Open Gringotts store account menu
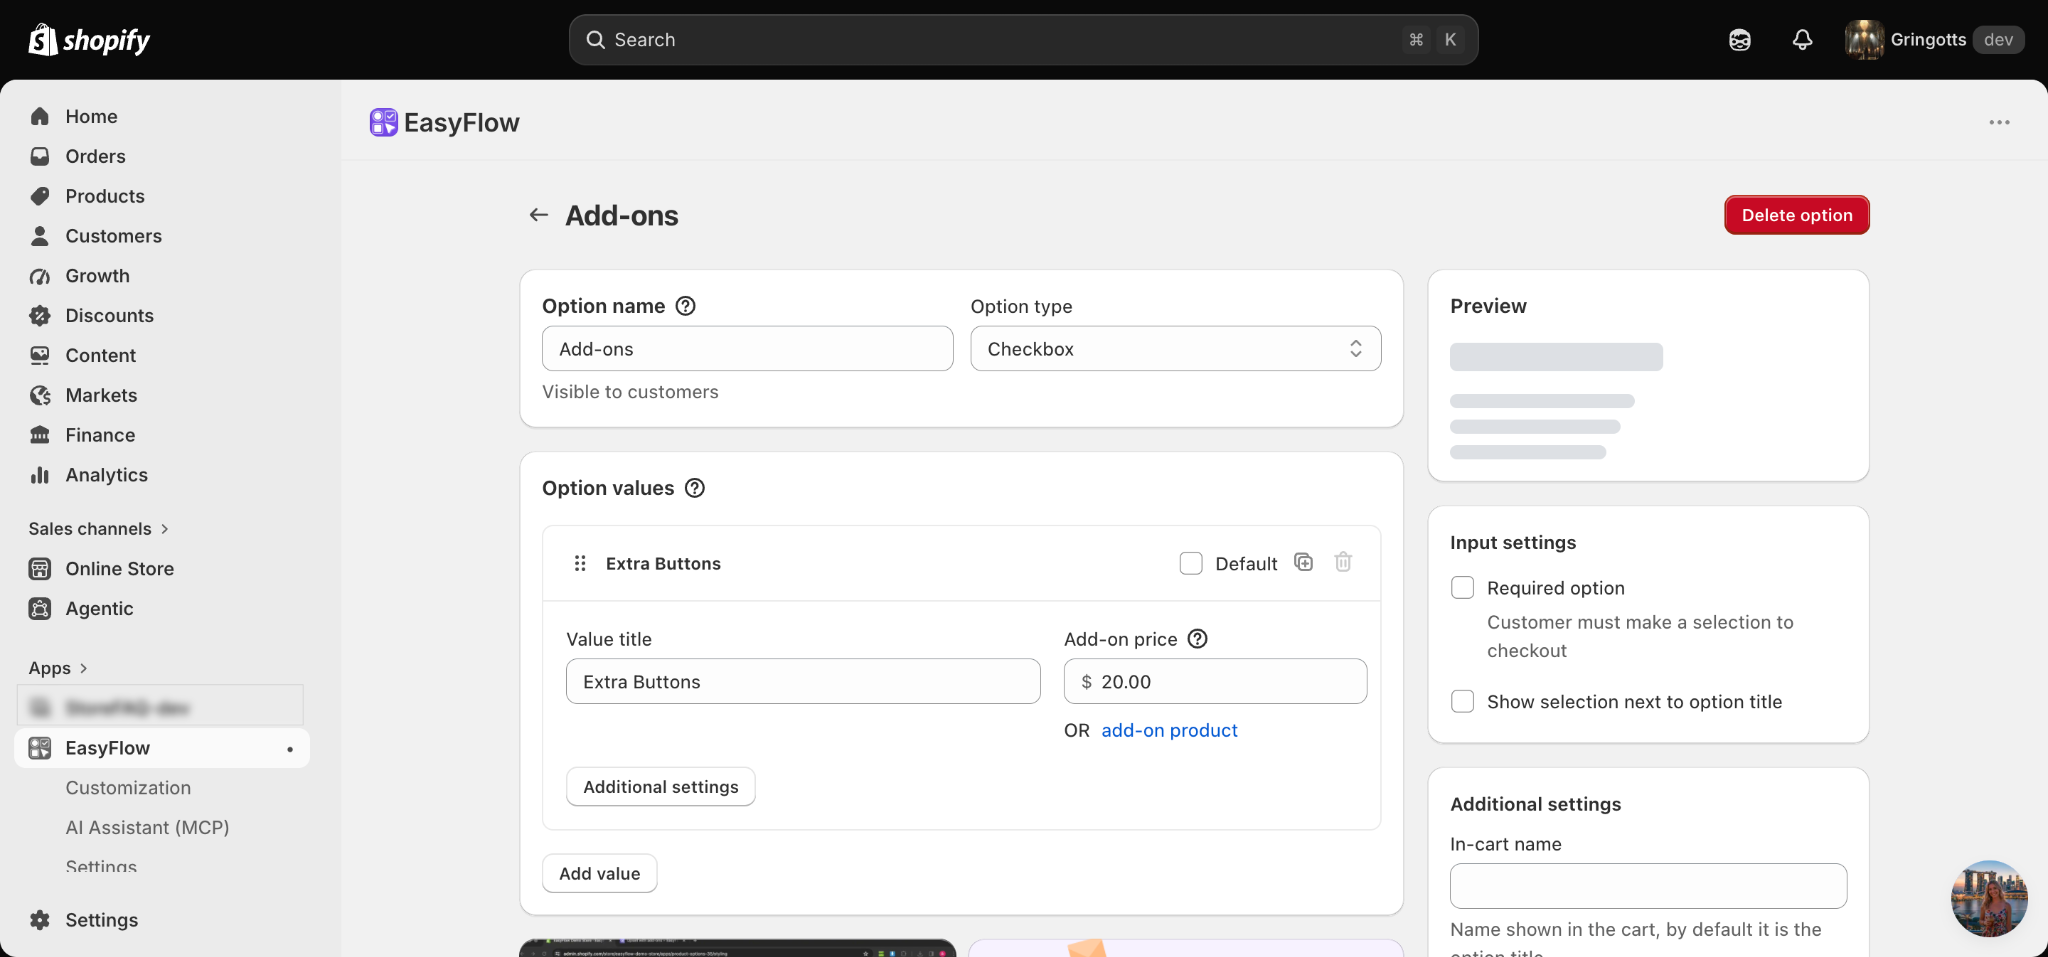2048x957 pixels. point(1935,40)
